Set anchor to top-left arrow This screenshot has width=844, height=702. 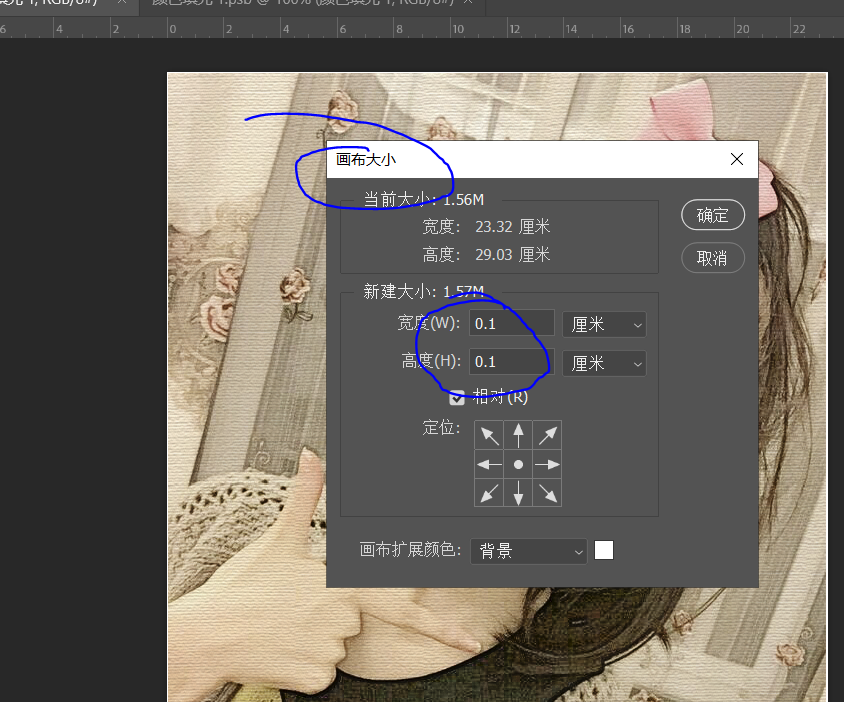(489, 435)
